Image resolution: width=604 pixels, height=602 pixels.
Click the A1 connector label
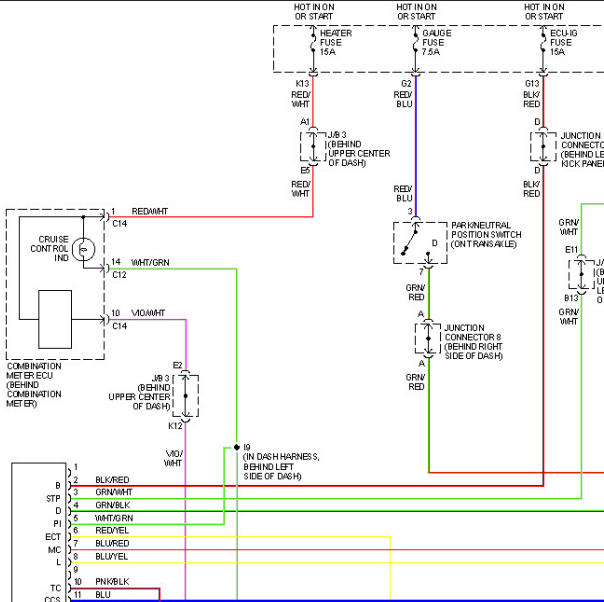pos(305,122)
